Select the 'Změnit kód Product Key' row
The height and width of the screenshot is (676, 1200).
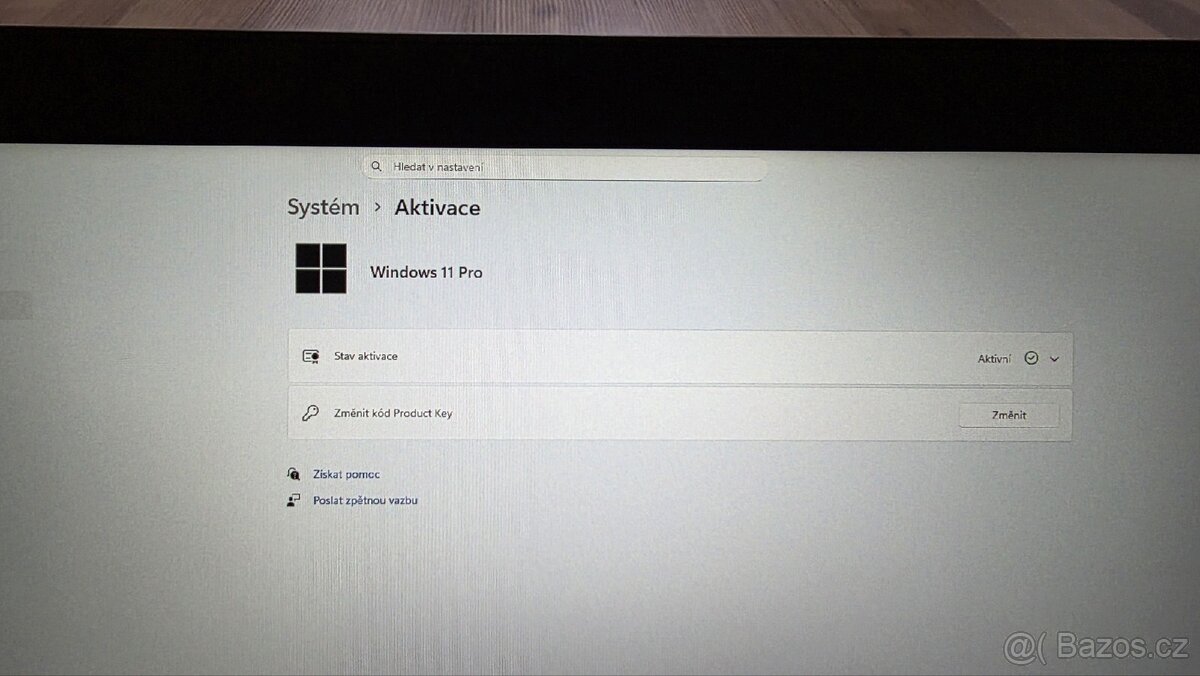point(600,414)
